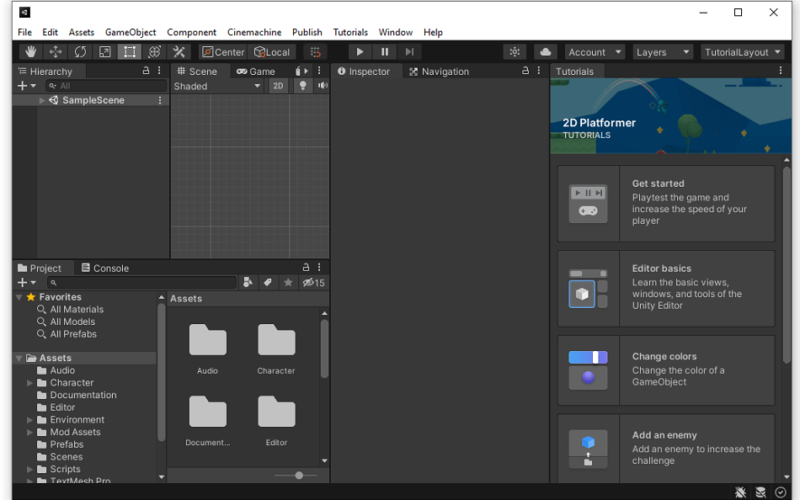Switch to the Console tab
800x500 pixels.
click(105, 268)
